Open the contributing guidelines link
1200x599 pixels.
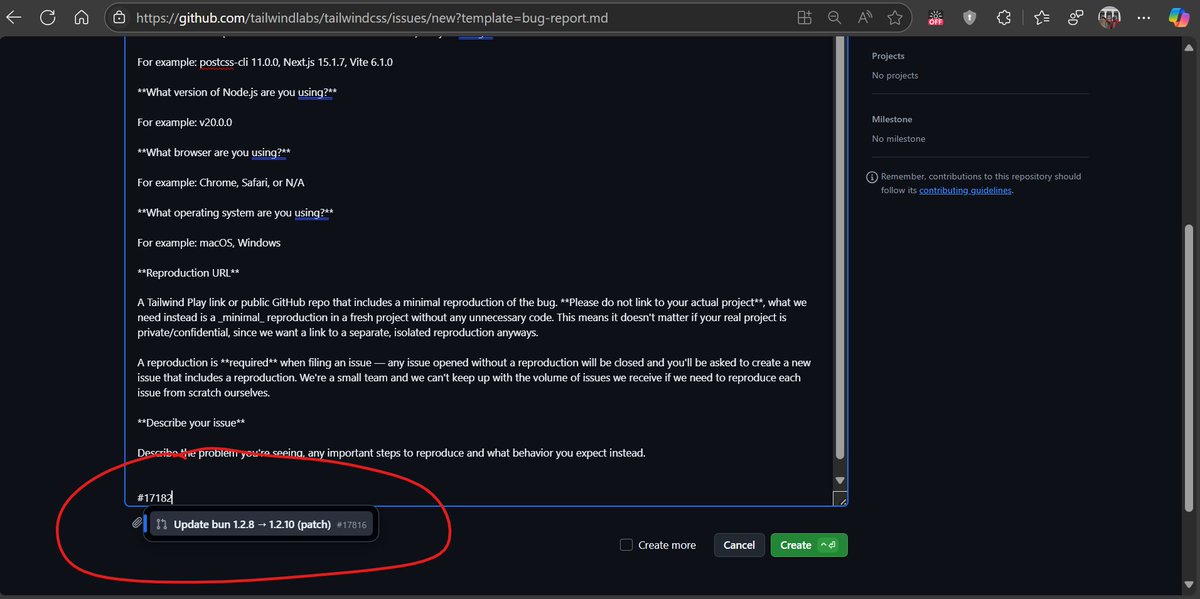[965, 190]
